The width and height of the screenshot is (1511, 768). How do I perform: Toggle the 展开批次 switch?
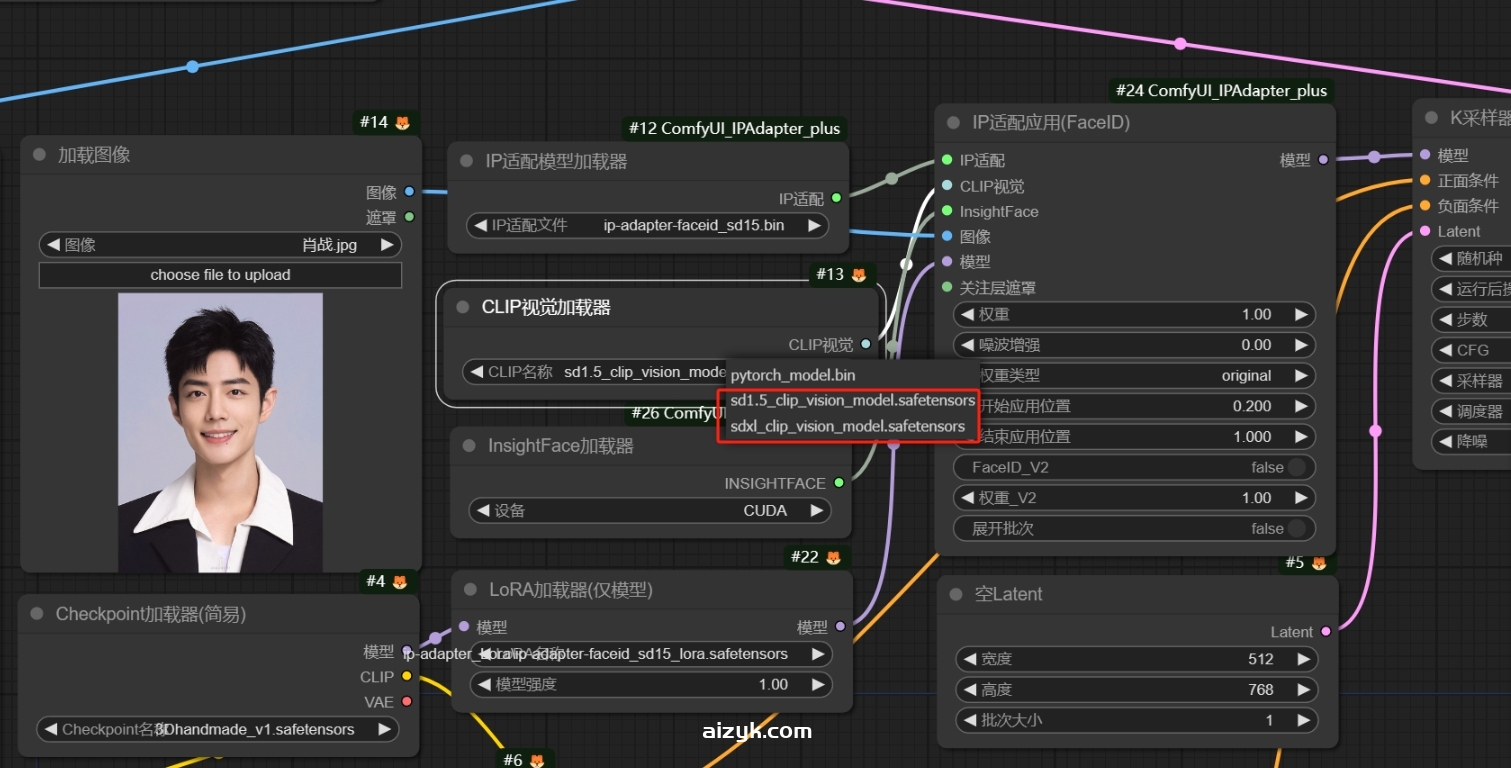coord(1296,528)
